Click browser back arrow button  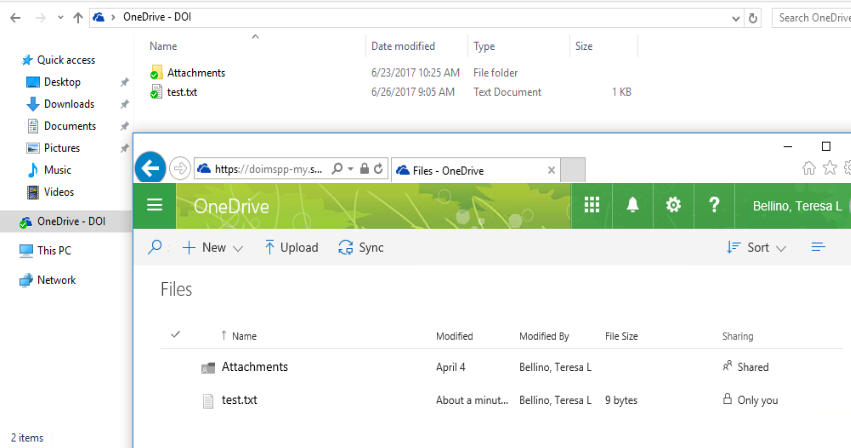150,168
